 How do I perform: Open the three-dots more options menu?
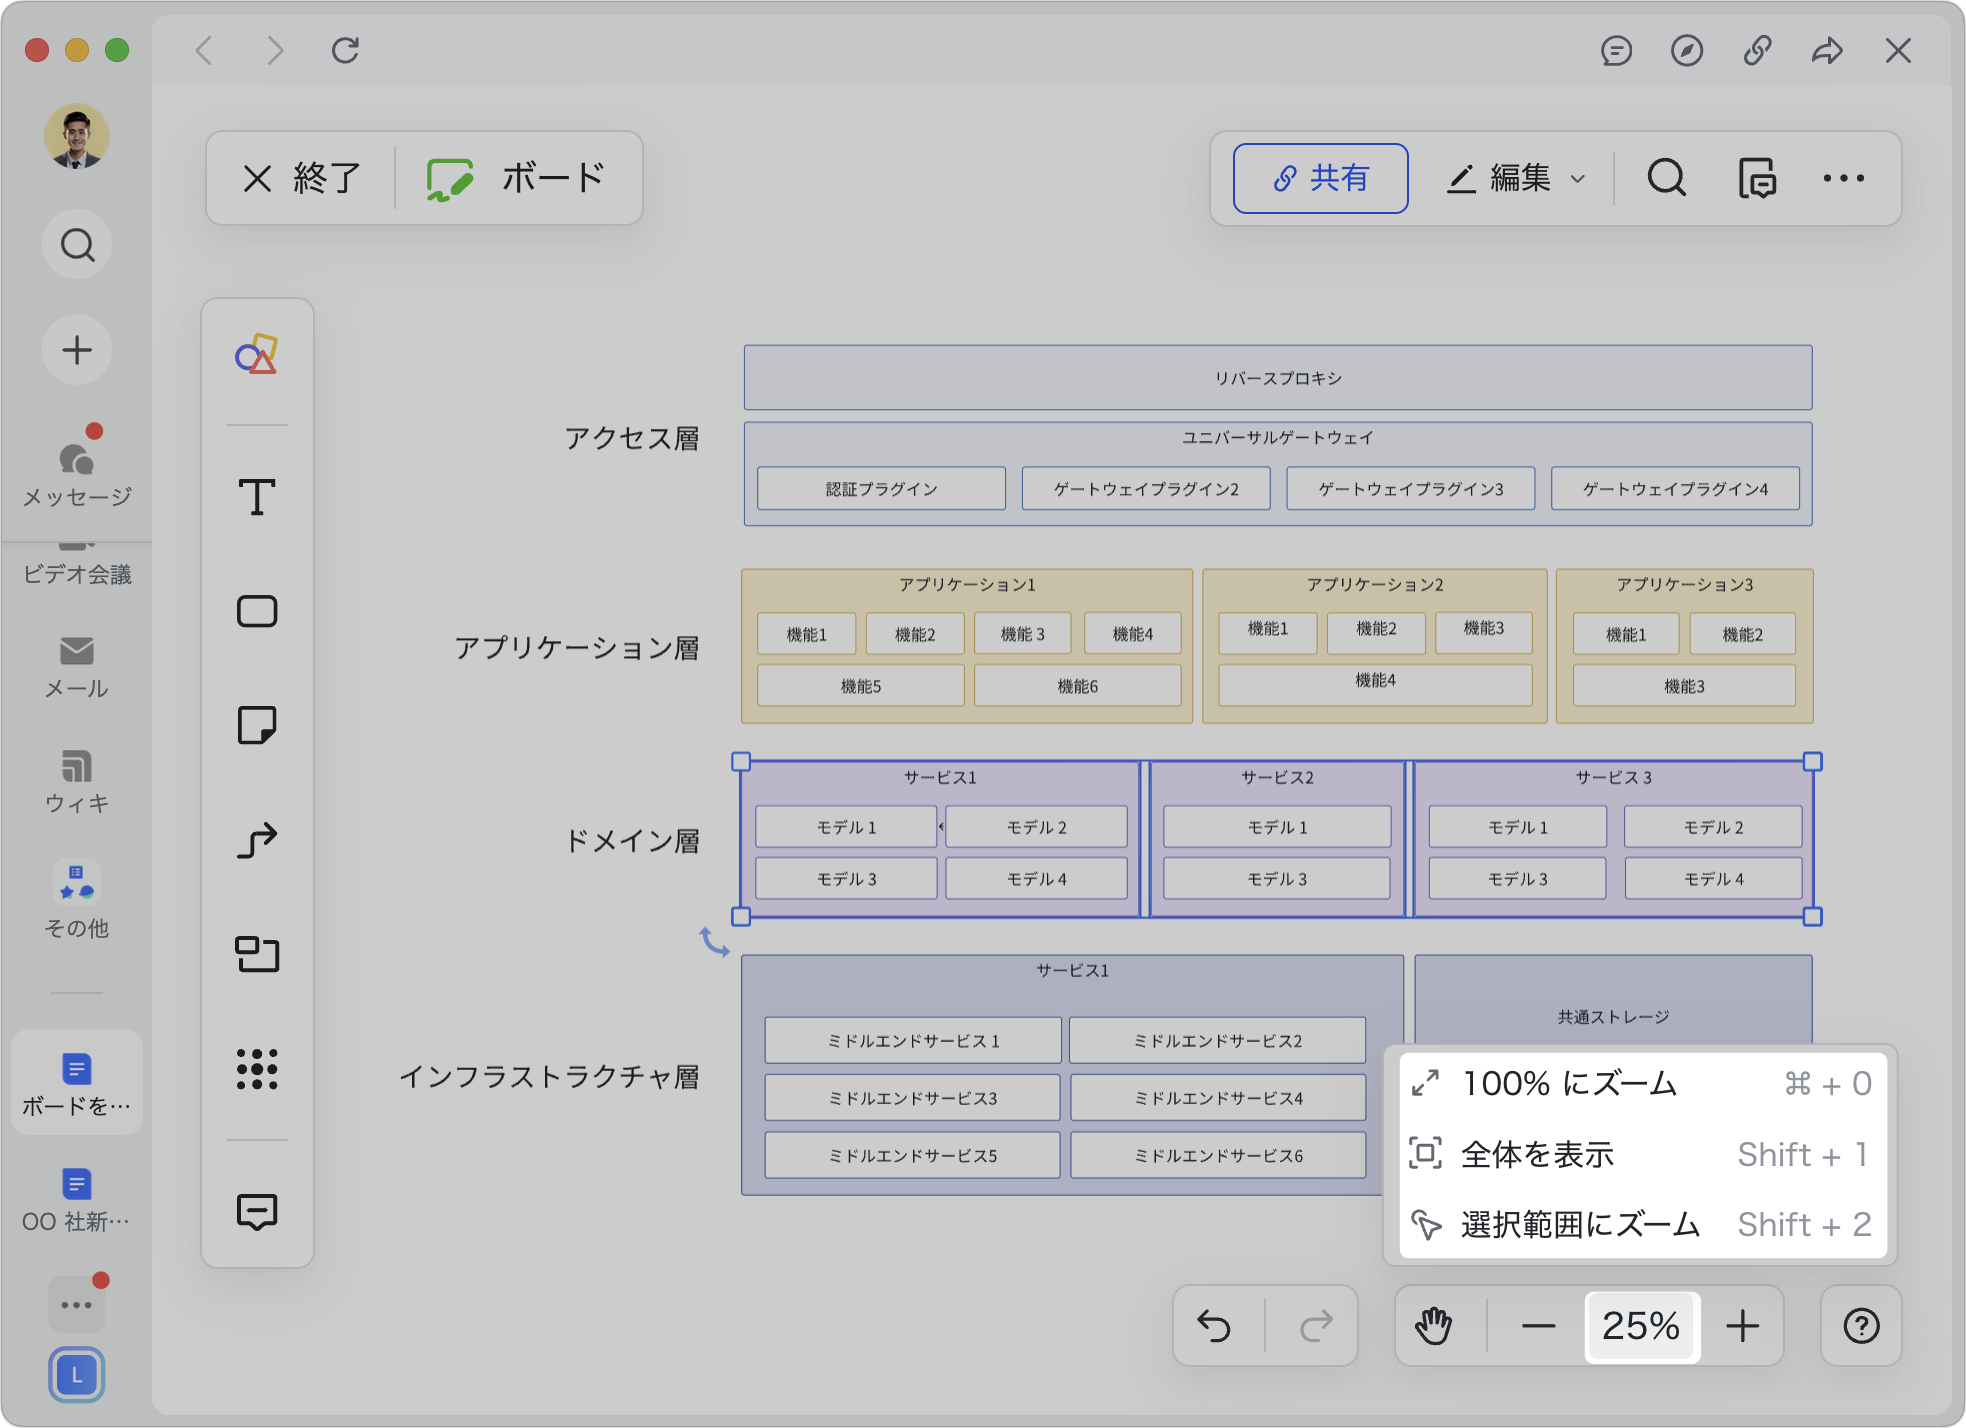pyautogui.click(x=1843, y=179)
